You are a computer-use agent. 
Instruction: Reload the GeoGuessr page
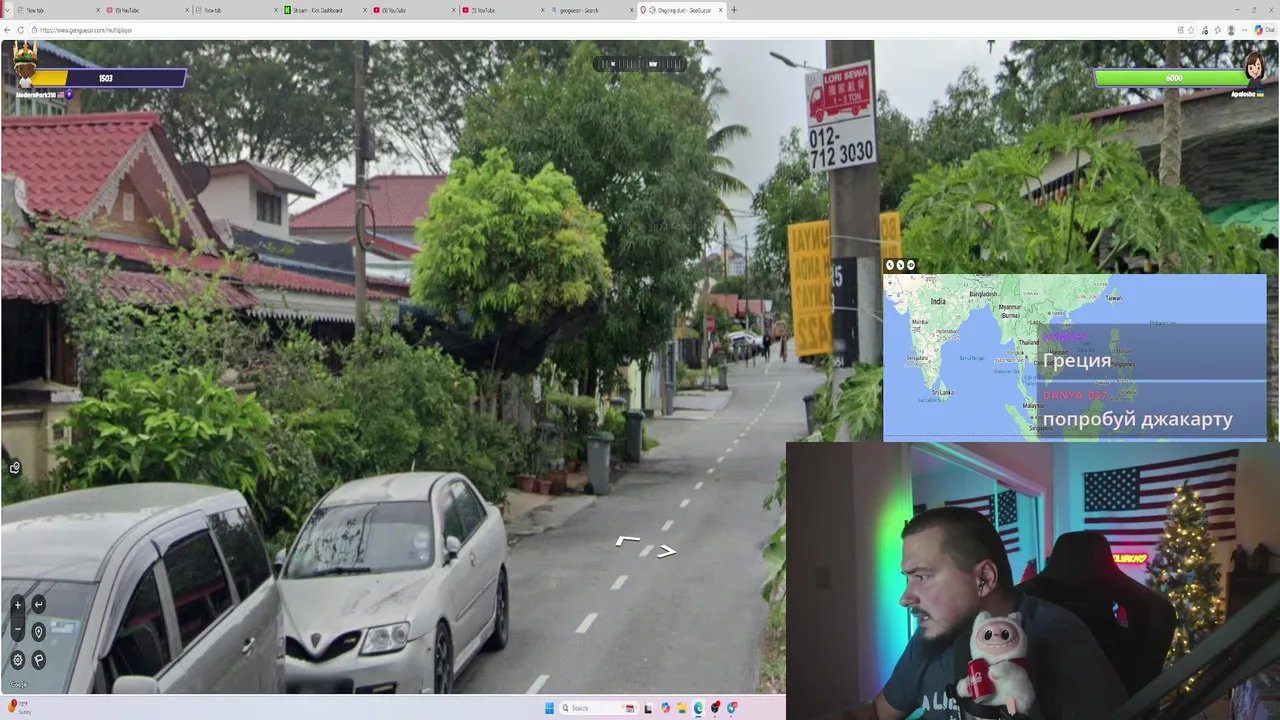click(x=22, y=30)
